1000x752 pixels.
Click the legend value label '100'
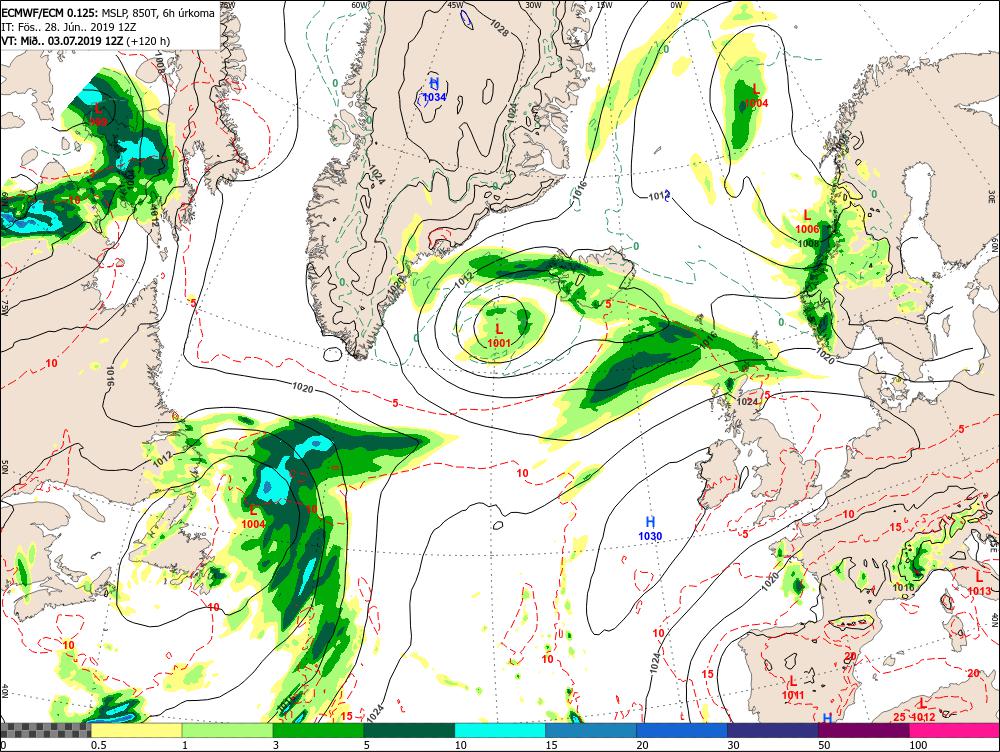918,745
